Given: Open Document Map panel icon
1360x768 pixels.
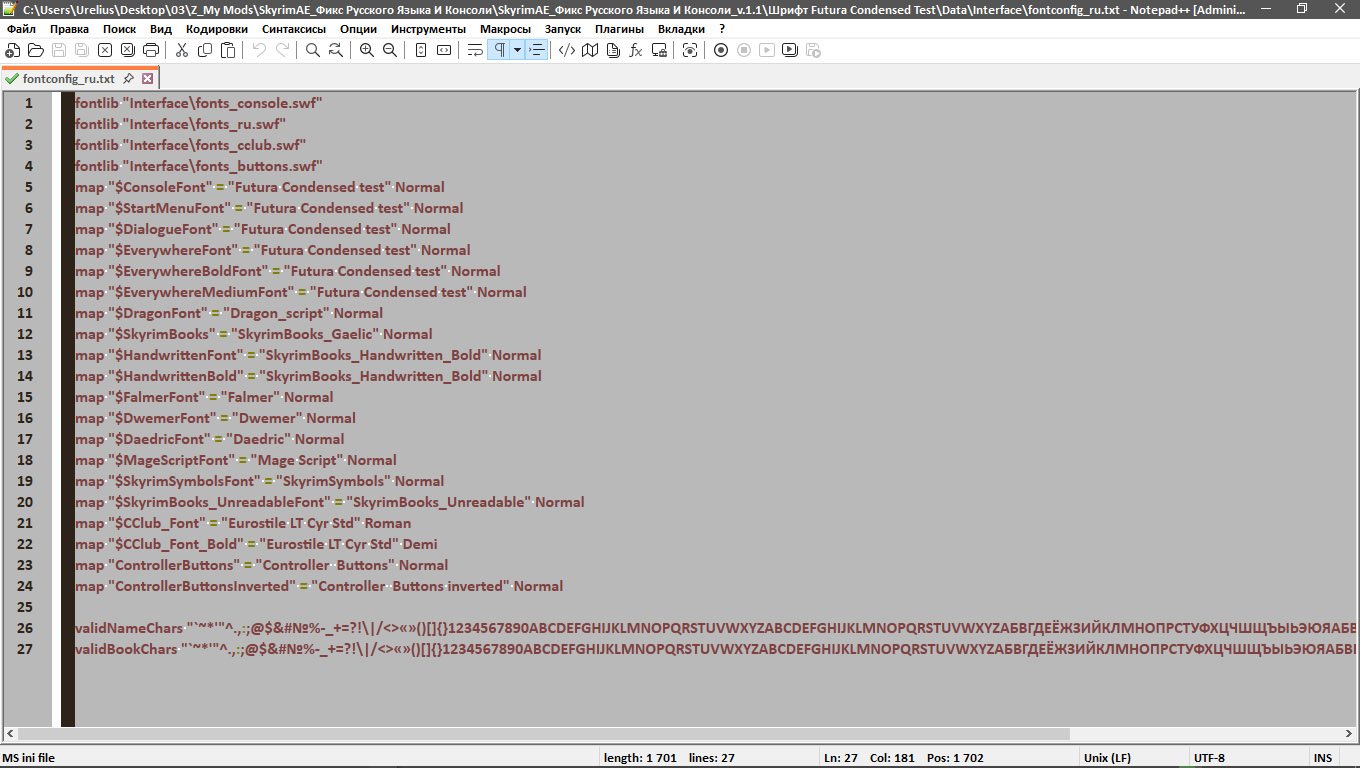Looking at the screenshot, I should click(590, 50).
